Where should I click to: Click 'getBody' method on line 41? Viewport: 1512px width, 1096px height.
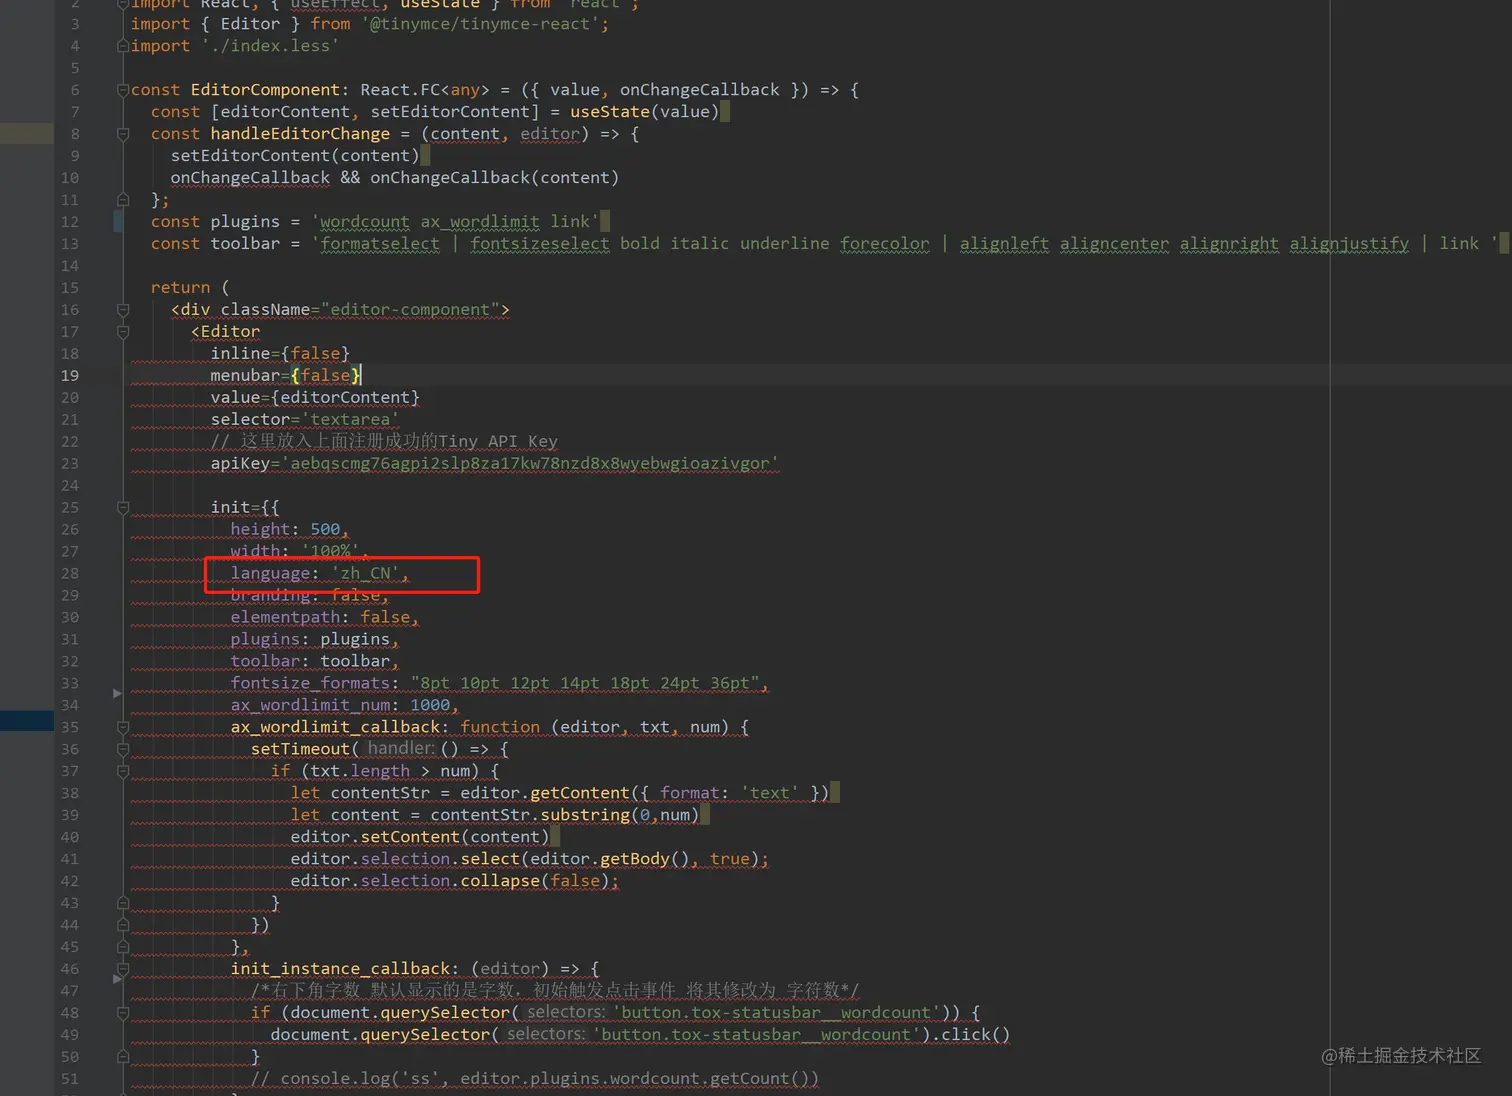(x=635, y=859)
